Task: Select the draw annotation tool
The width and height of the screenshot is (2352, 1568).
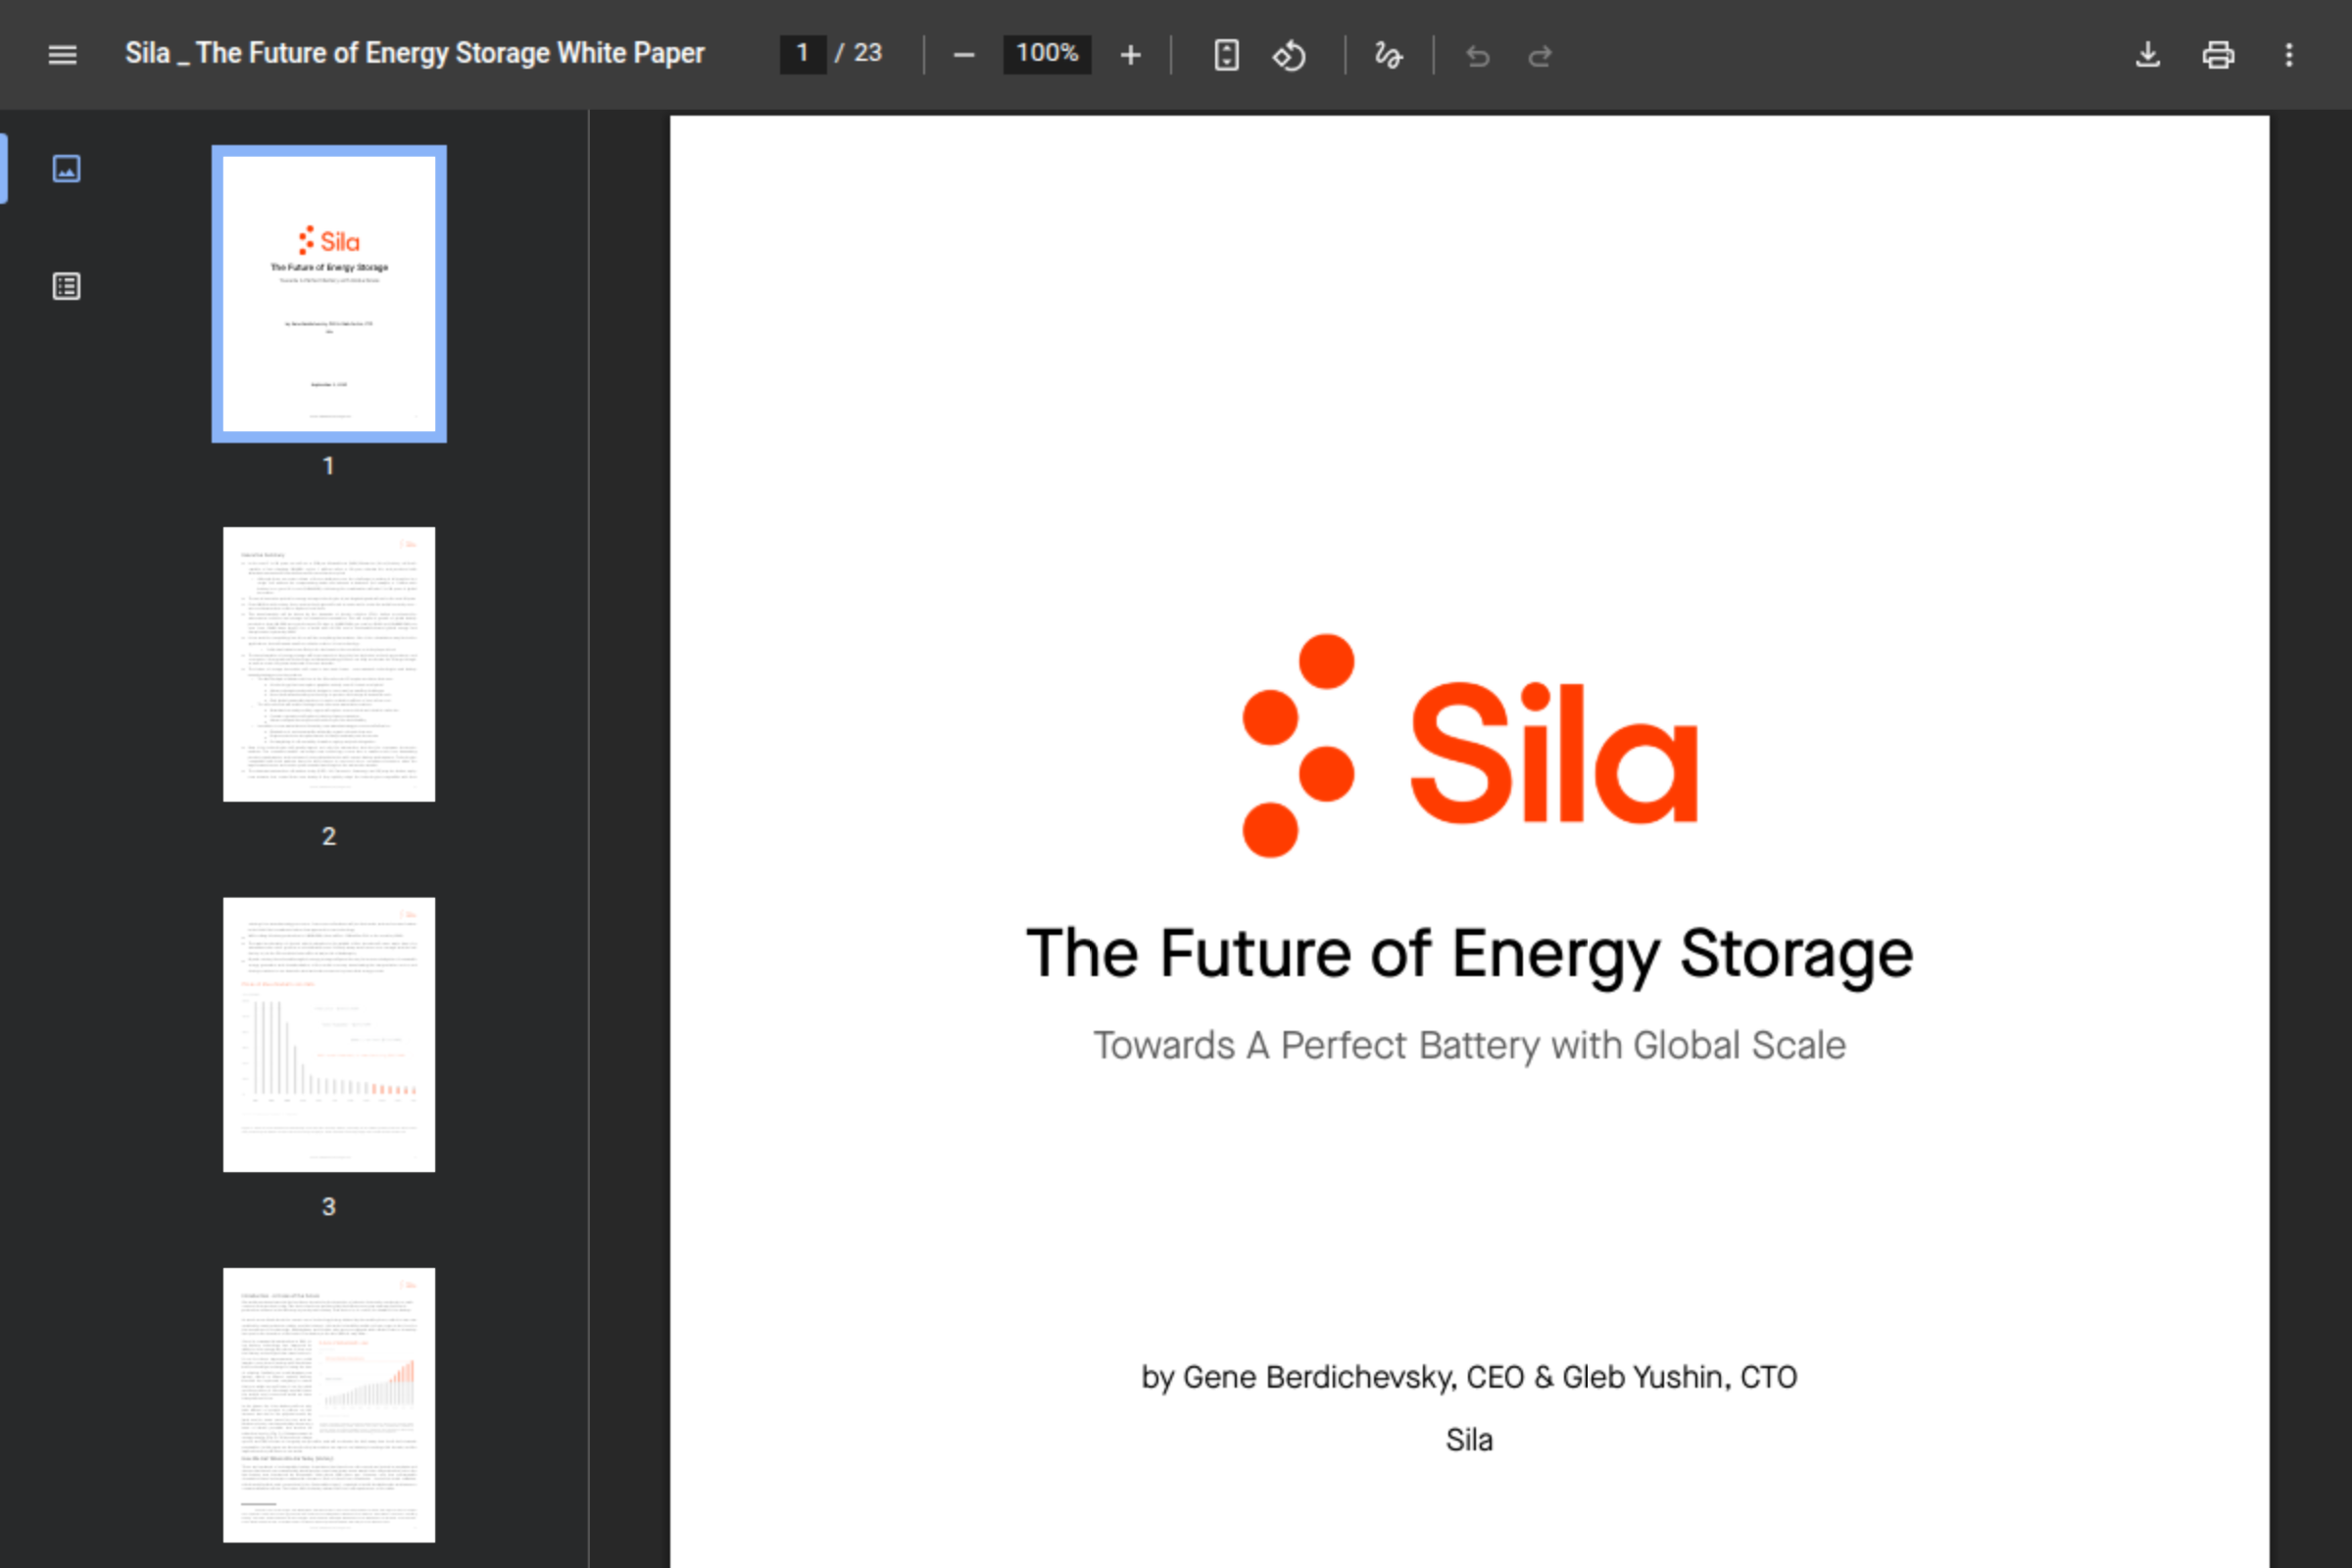Action: [1388, 55]
